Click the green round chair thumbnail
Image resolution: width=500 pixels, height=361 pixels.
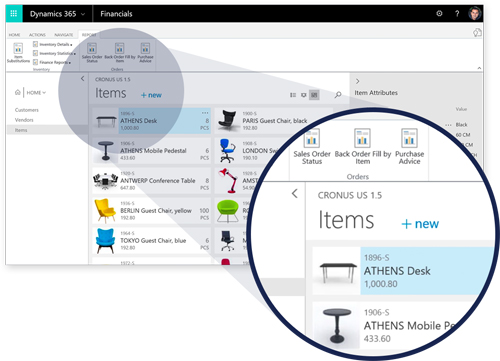pyautogui.click(x=228, y=211)
